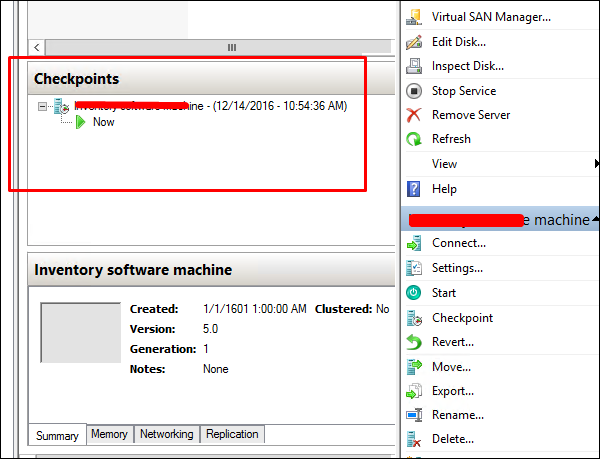Switch to the Memory tab
The width and height of the screenshot is (600, 459).
click(x=109, y=434)
